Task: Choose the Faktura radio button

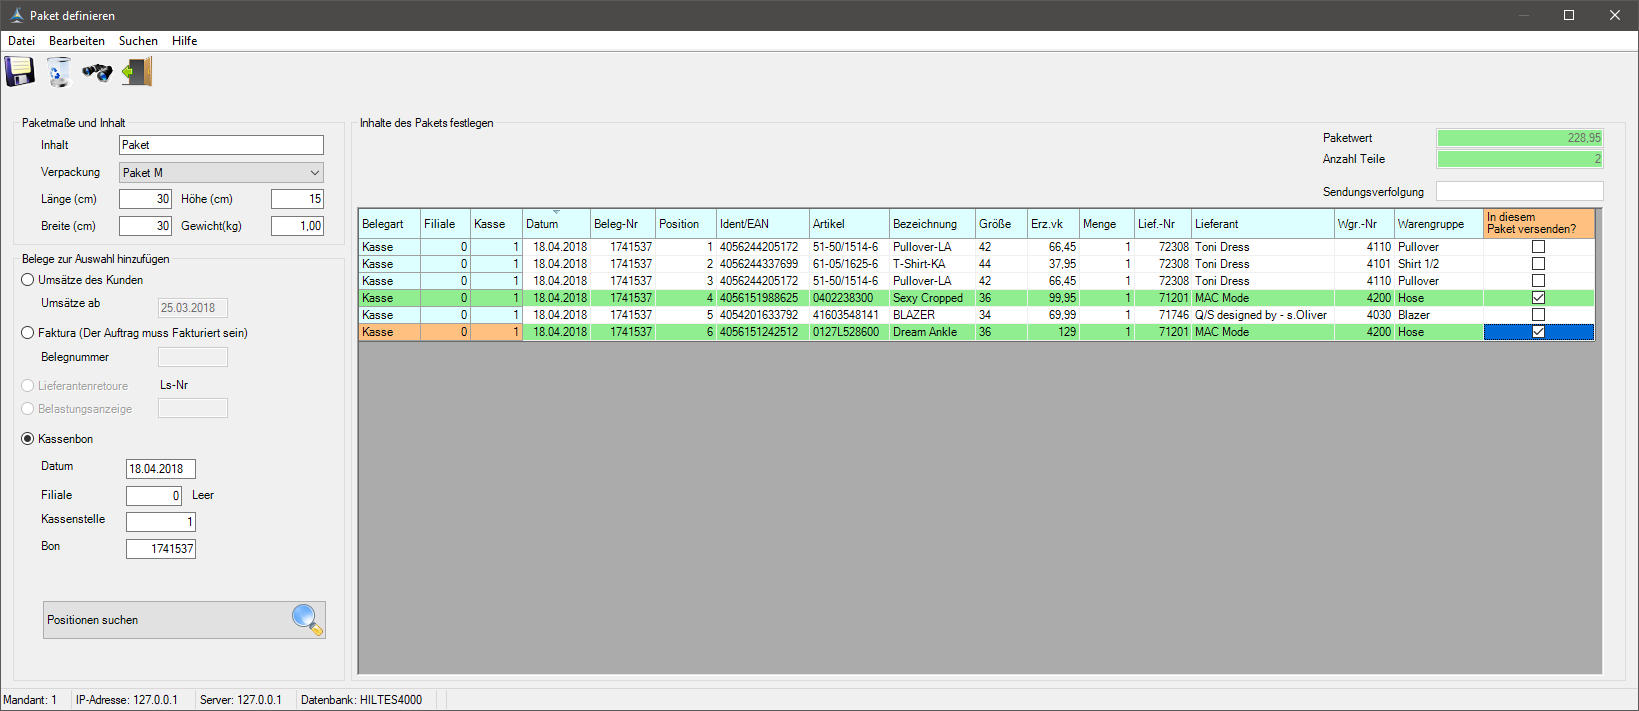Action: (28, 333)
